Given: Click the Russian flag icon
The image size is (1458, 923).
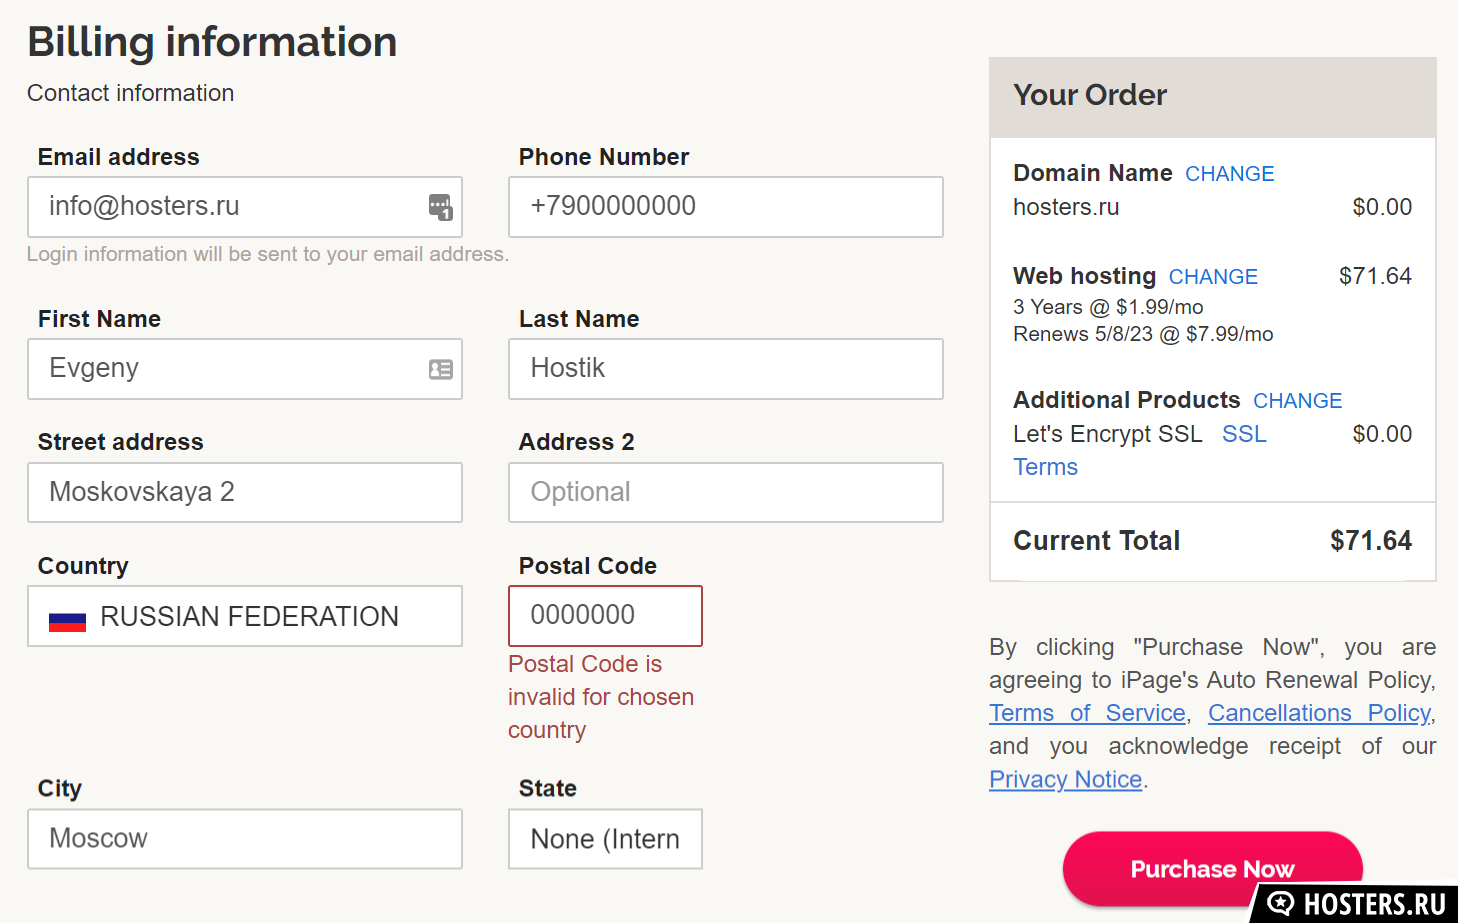Looking at the screenshot, I should click(67, 622).
